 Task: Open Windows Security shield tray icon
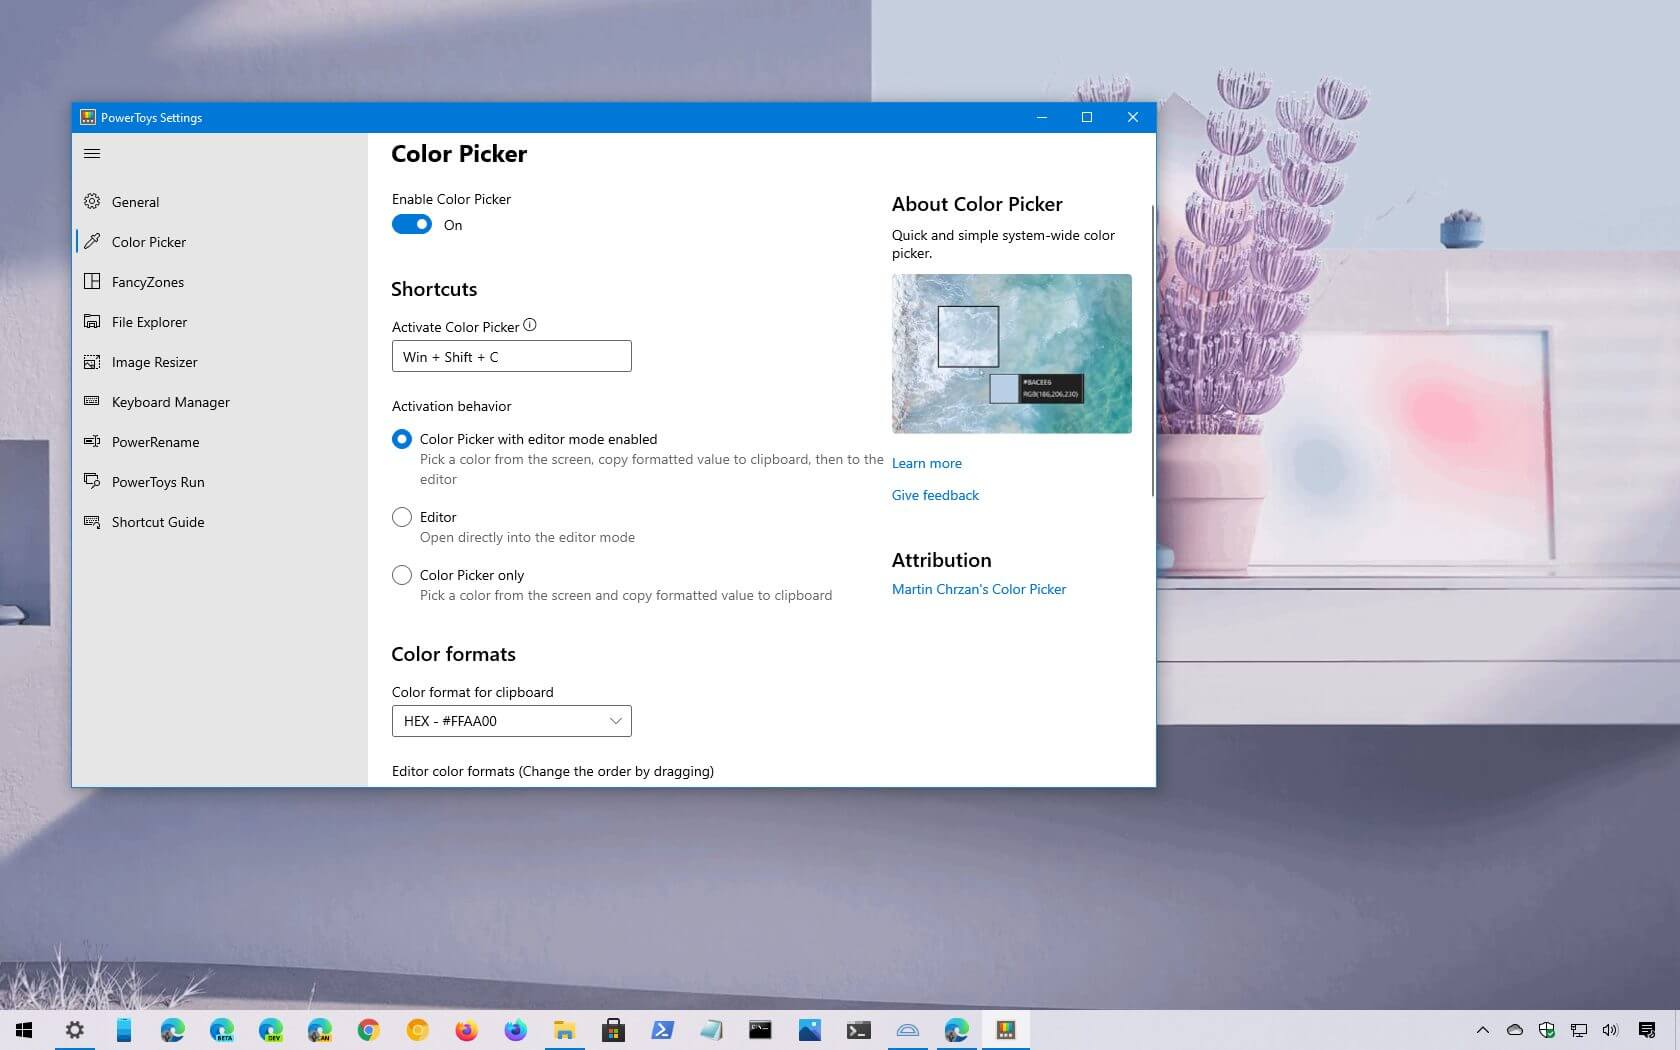click(1547, 1030)
